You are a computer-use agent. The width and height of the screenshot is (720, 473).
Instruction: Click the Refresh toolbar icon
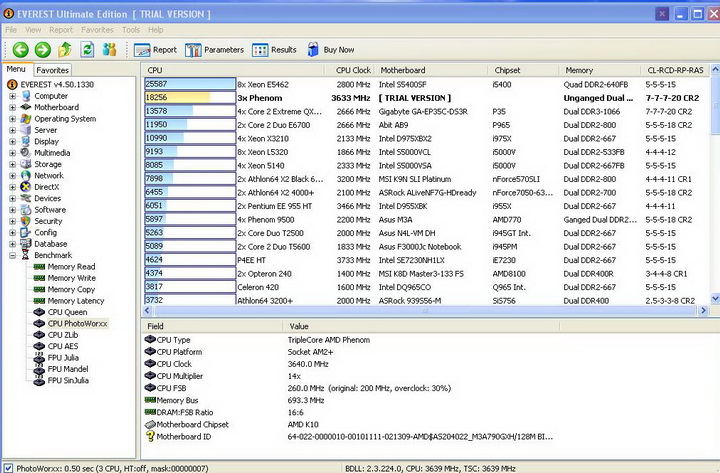click(87, 50)
